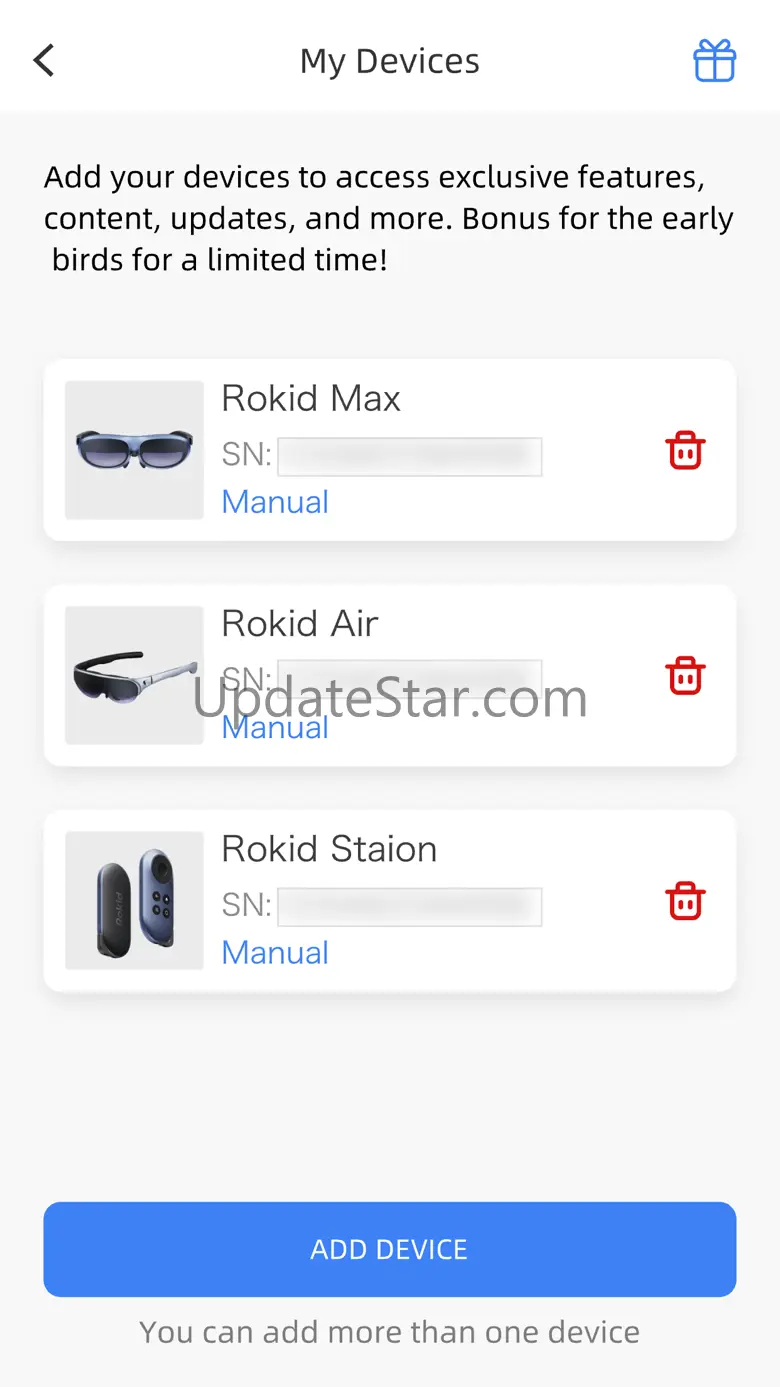Click the My Devices page title
The height and width of the screenshot is (1387, 780).
point(390,61)
